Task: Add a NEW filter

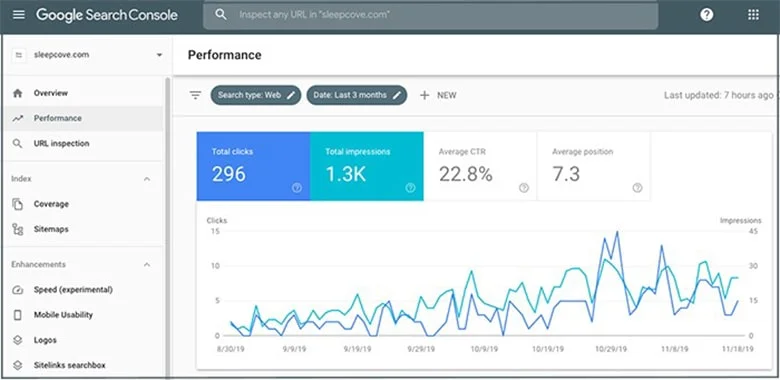Action: click(438, 95)
